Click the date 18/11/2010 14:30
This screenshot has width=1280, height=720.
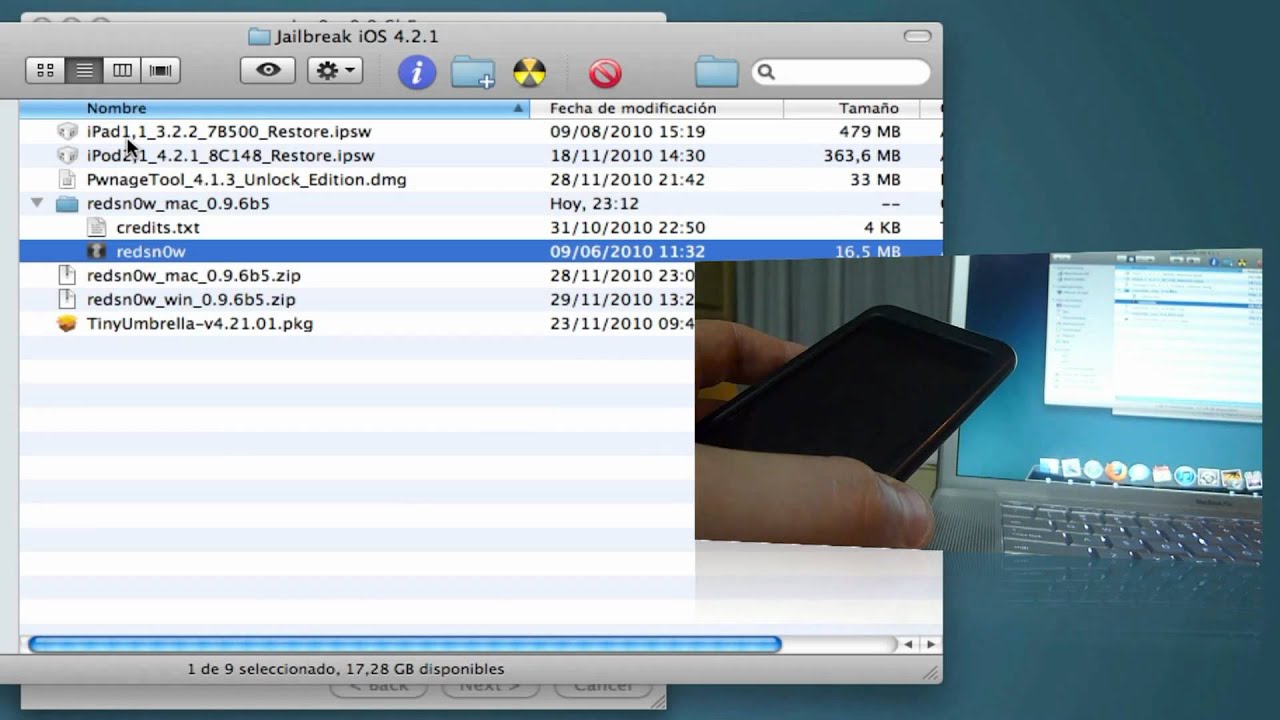click(x=627, y=155)
